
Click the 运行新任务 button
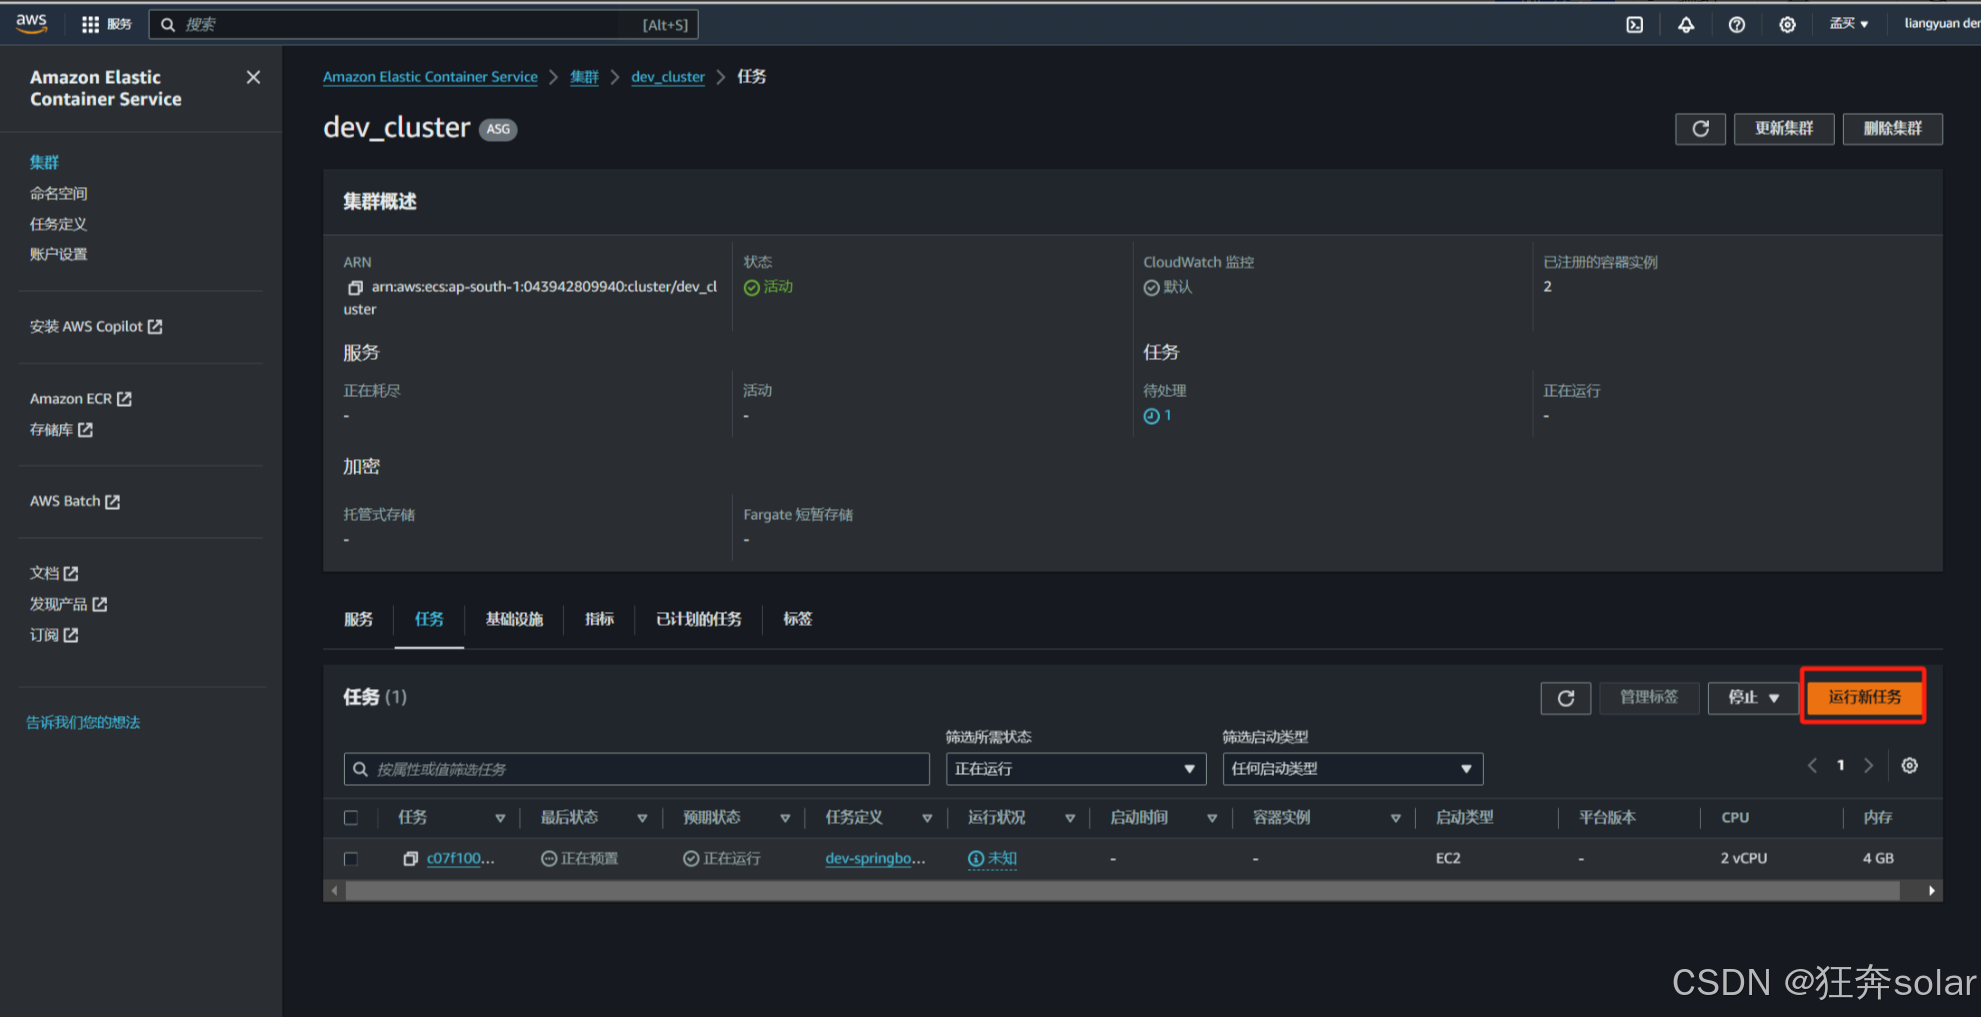point(1864,697)
